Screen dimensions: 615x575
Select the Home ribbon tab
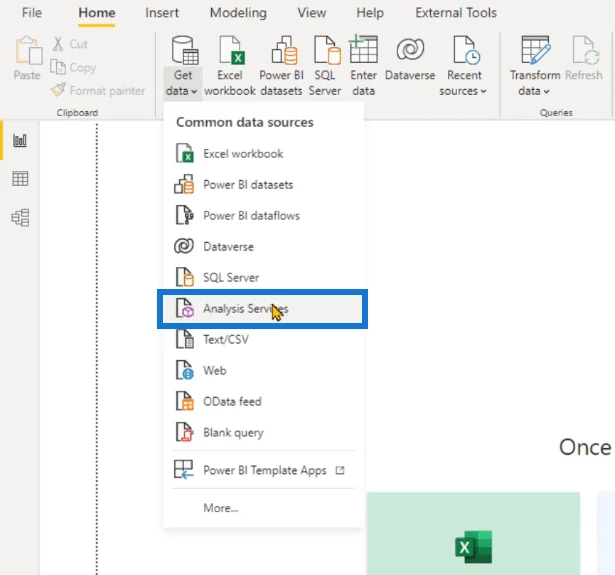tap(96, 13)
